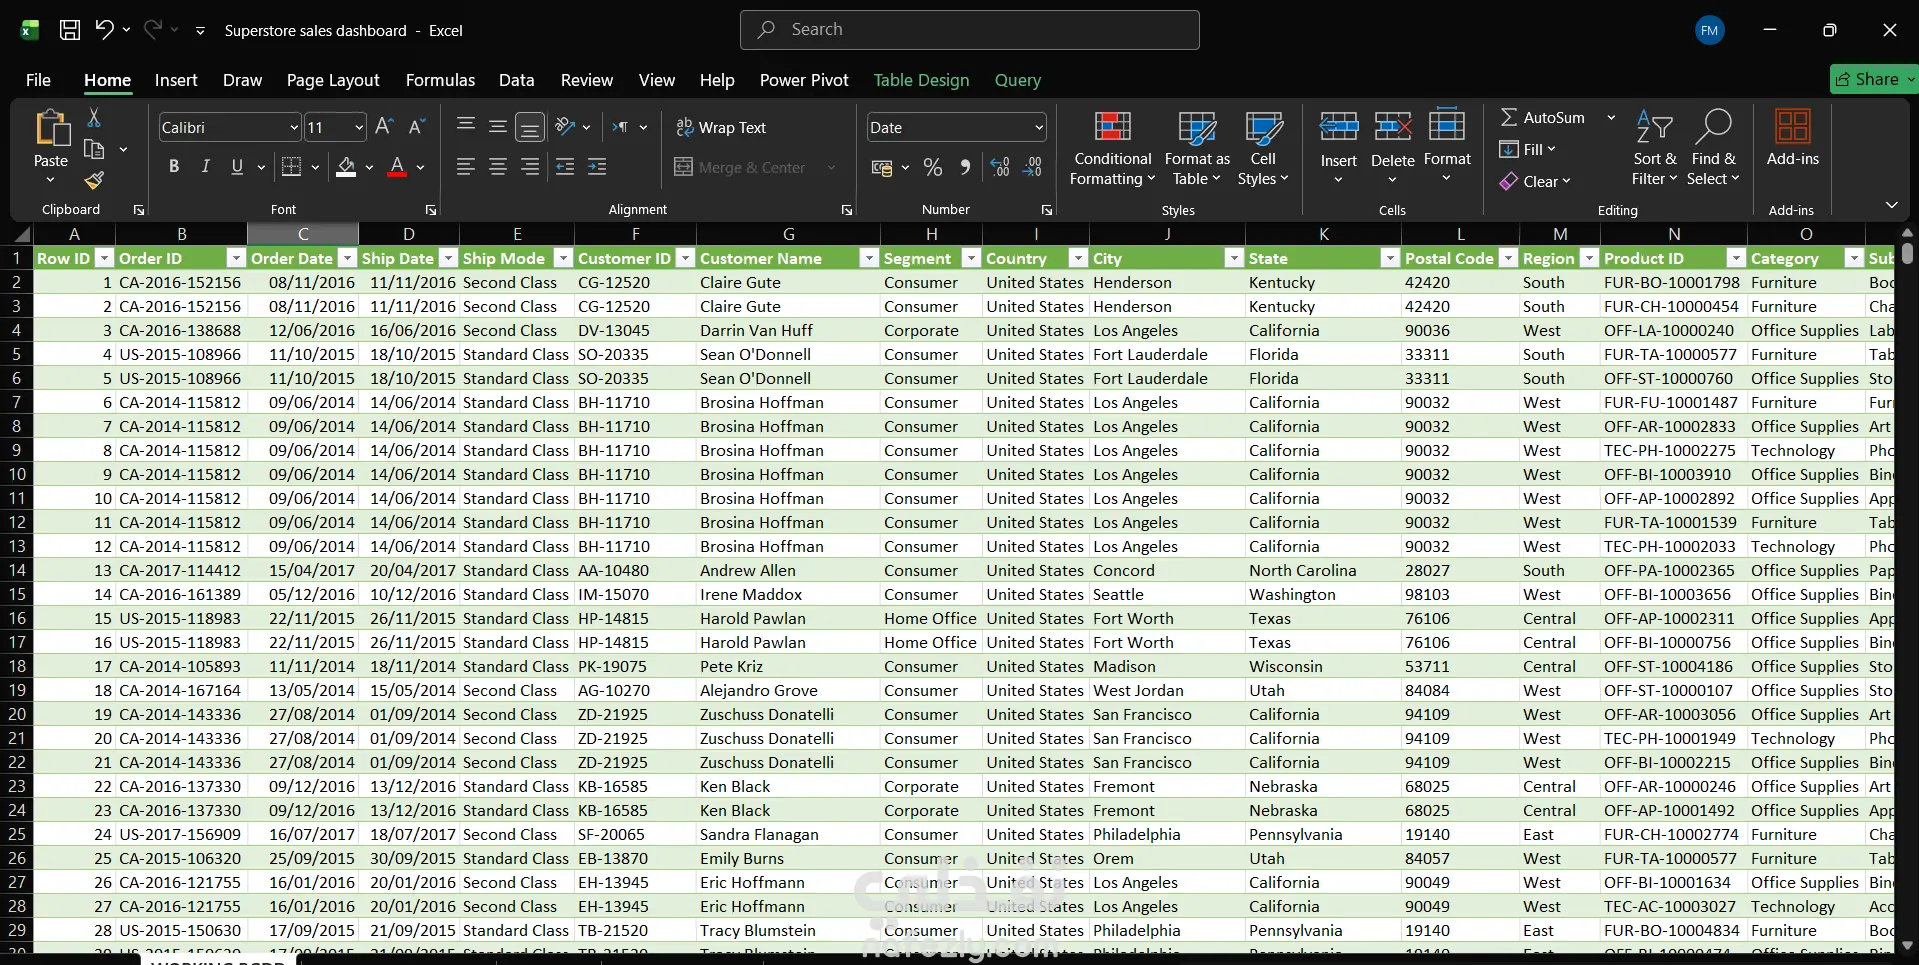Click the Borders icon
This screenshot has width=1919, height=965.
pyautogui.click(x=292, y=167)
